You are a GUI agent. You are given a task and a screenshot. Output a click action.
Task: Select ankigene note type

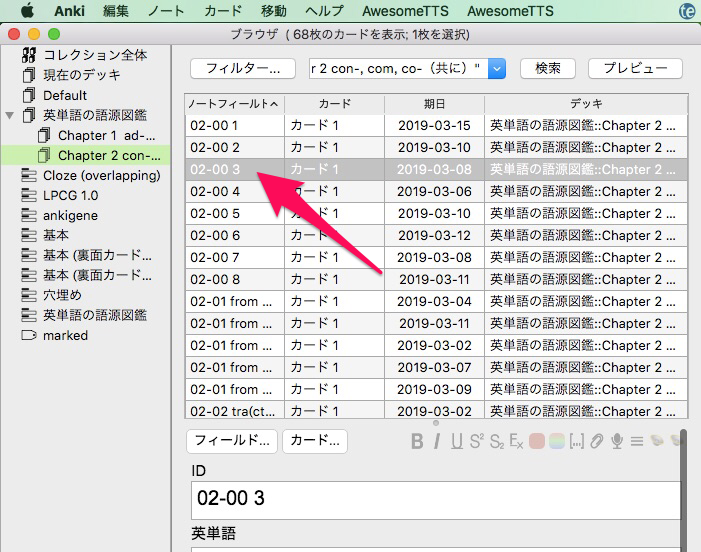(60, 215)
